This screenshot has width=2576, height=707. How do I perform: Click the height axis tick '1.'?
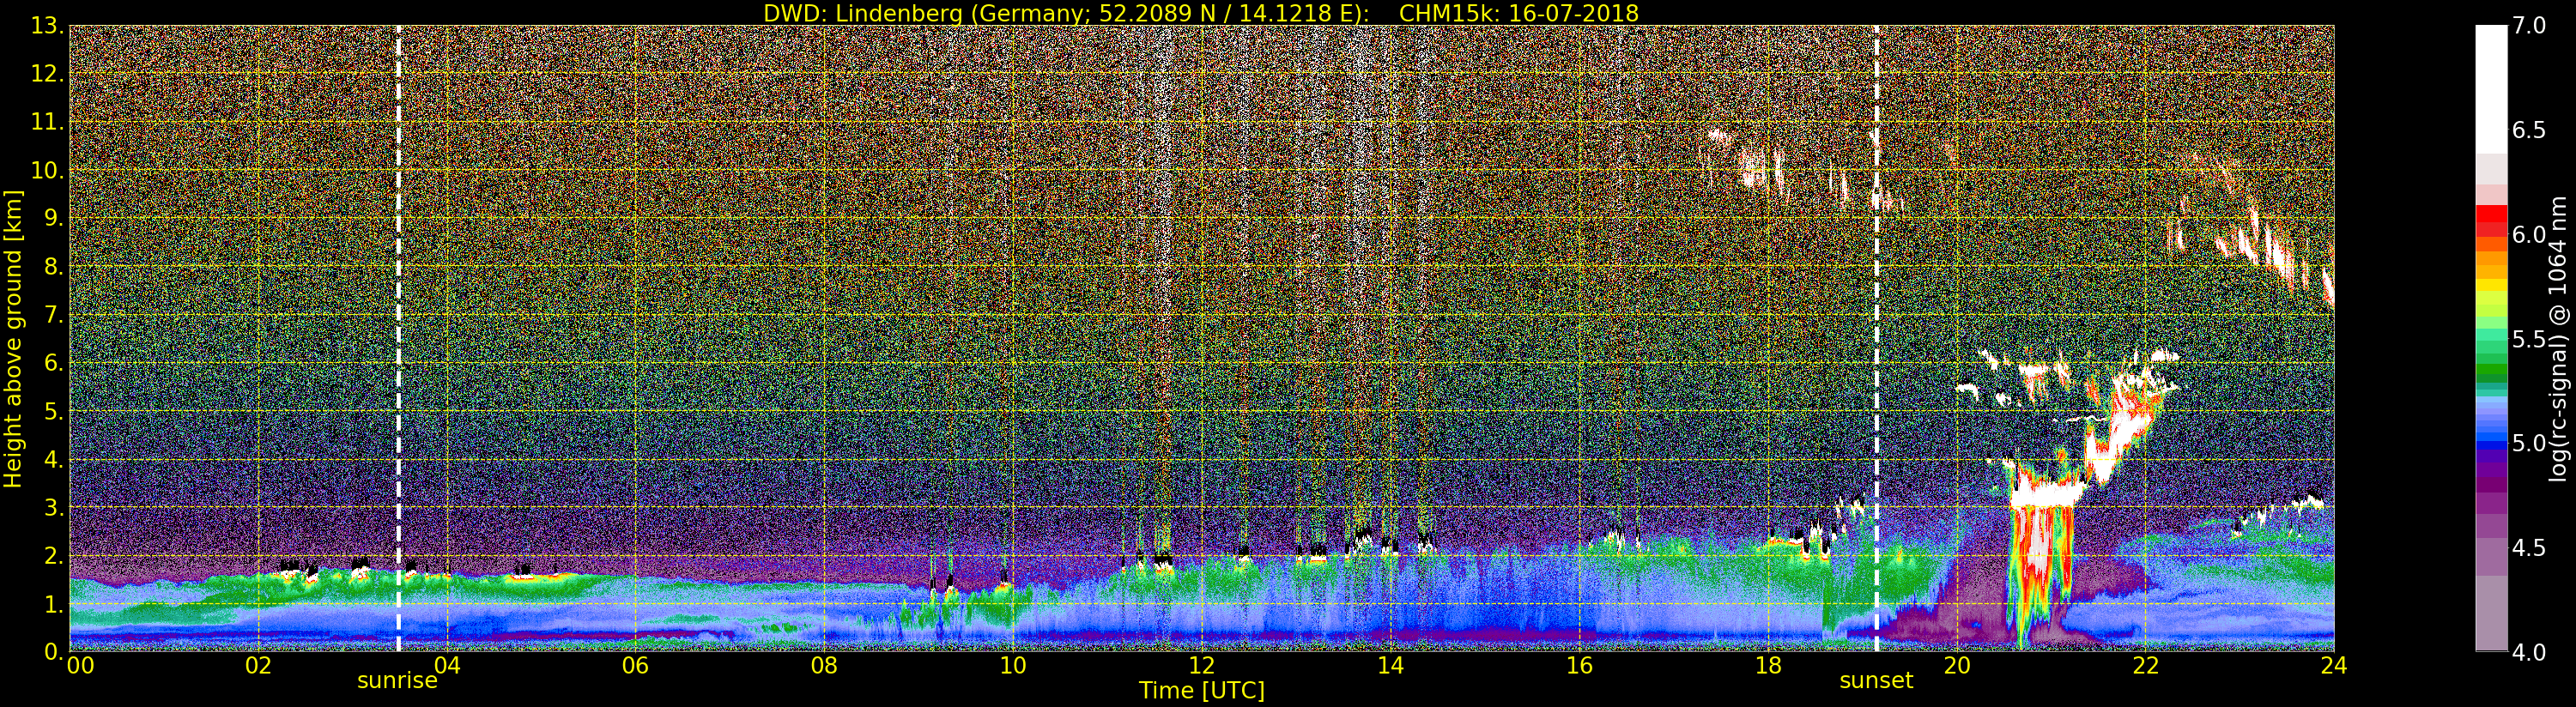(x=53, y=605)
